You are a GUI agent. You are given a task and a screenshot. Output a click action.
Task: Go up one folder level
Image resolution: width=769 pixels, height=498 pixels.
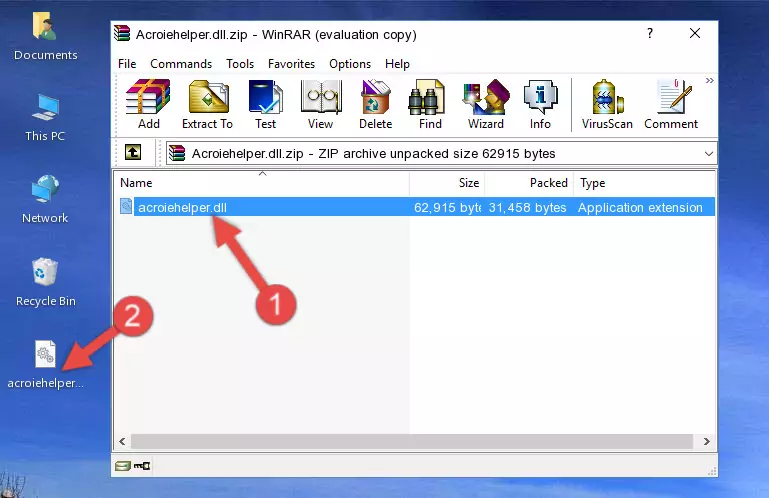pyautogui.click(x=133, y=153)
